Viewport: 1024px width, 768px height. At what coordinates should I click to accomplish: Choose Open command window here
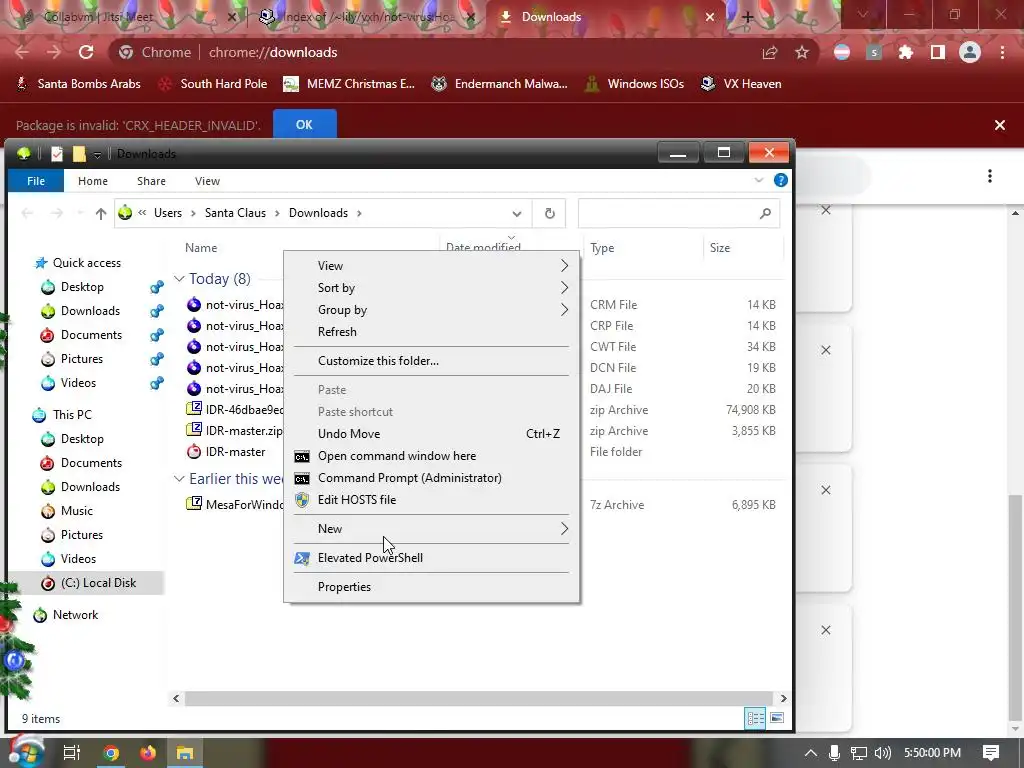pos(432,456)
